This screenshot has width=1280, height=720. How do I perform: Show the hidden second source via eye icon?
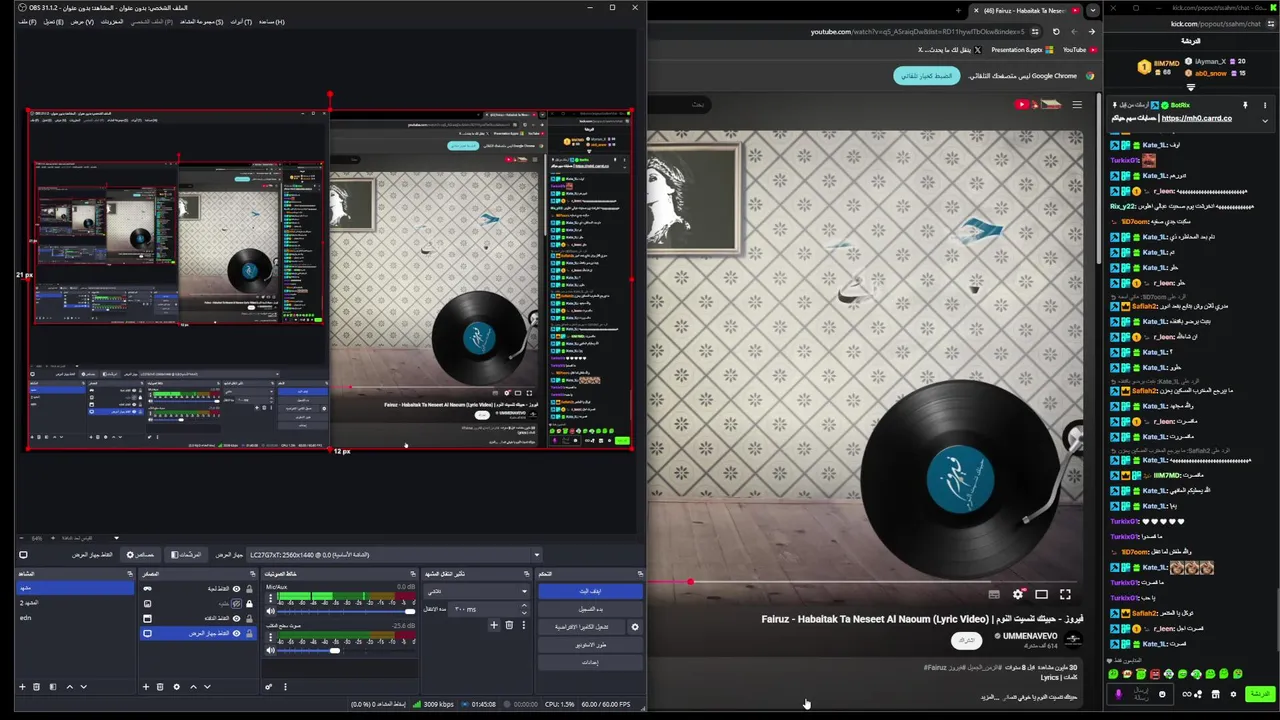(236, 603)
